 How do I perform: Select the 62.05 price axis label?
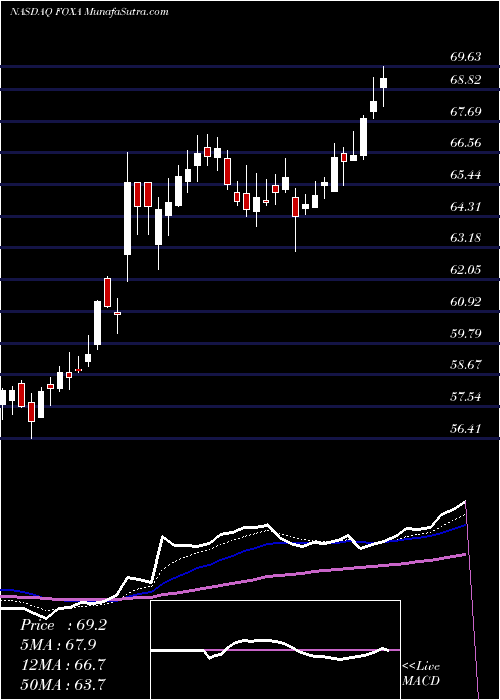tap(466, 269)
